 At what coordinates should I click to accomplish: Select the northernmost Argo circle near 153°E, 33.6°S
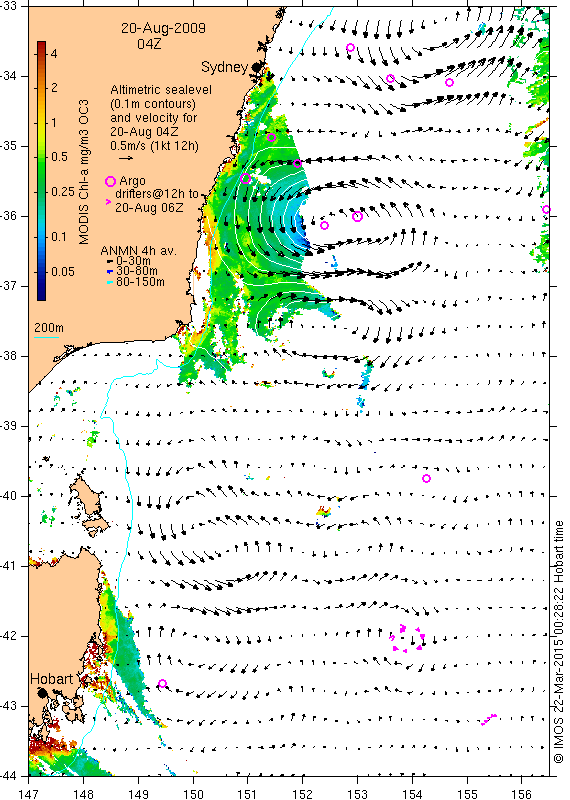point(351,47)
